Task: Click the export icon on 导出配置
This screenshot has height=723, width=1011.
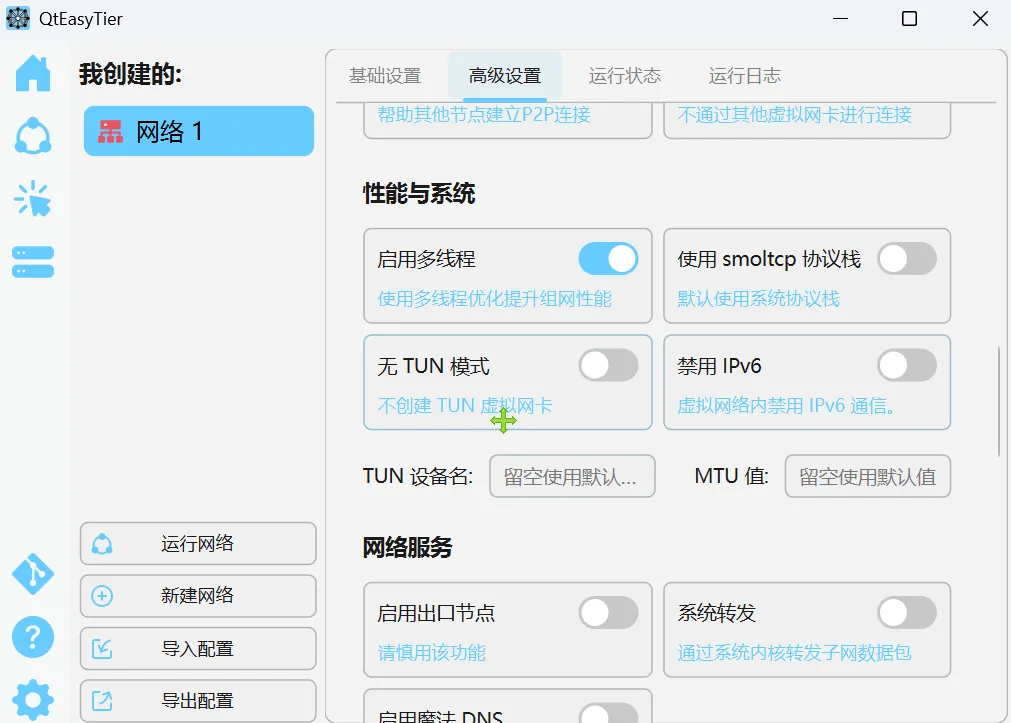Action: pyautogui.click(x=102, y=701)
